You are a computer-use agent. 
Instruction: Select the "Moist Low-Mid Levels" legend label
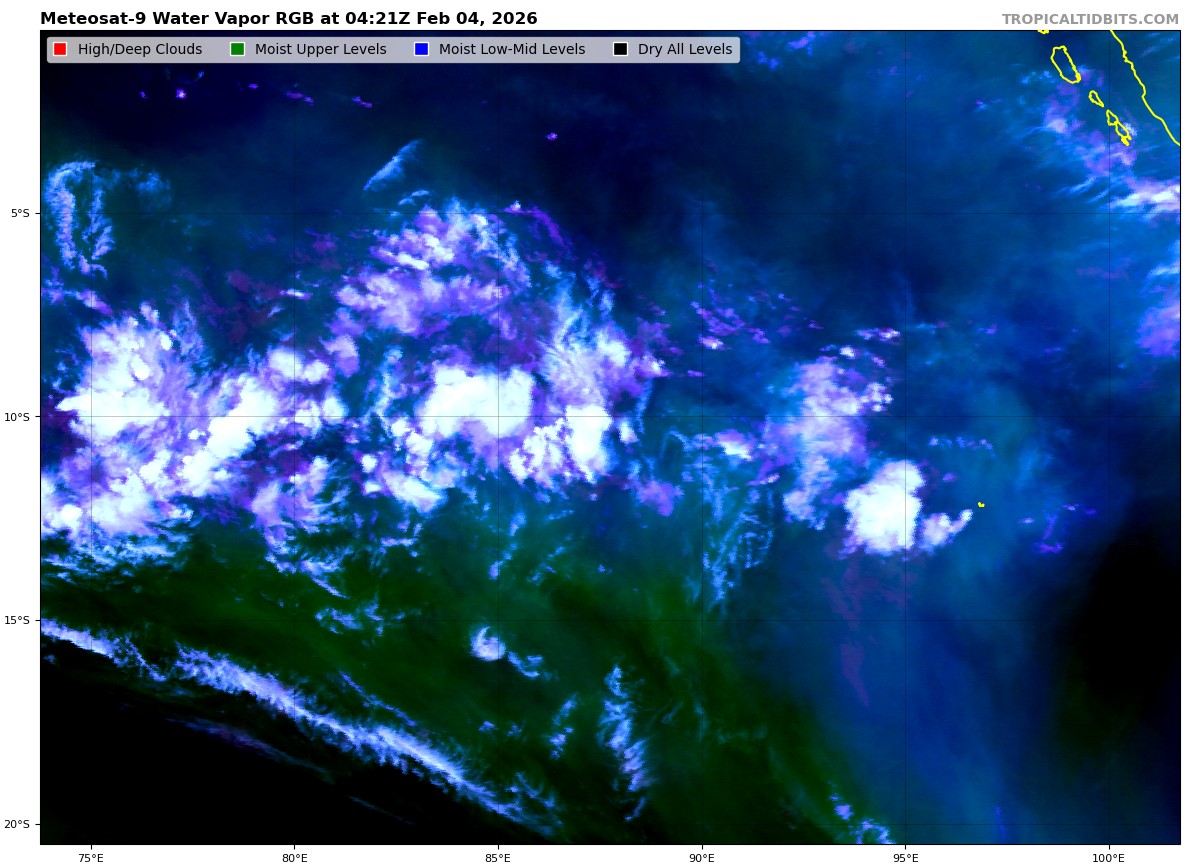511,50
